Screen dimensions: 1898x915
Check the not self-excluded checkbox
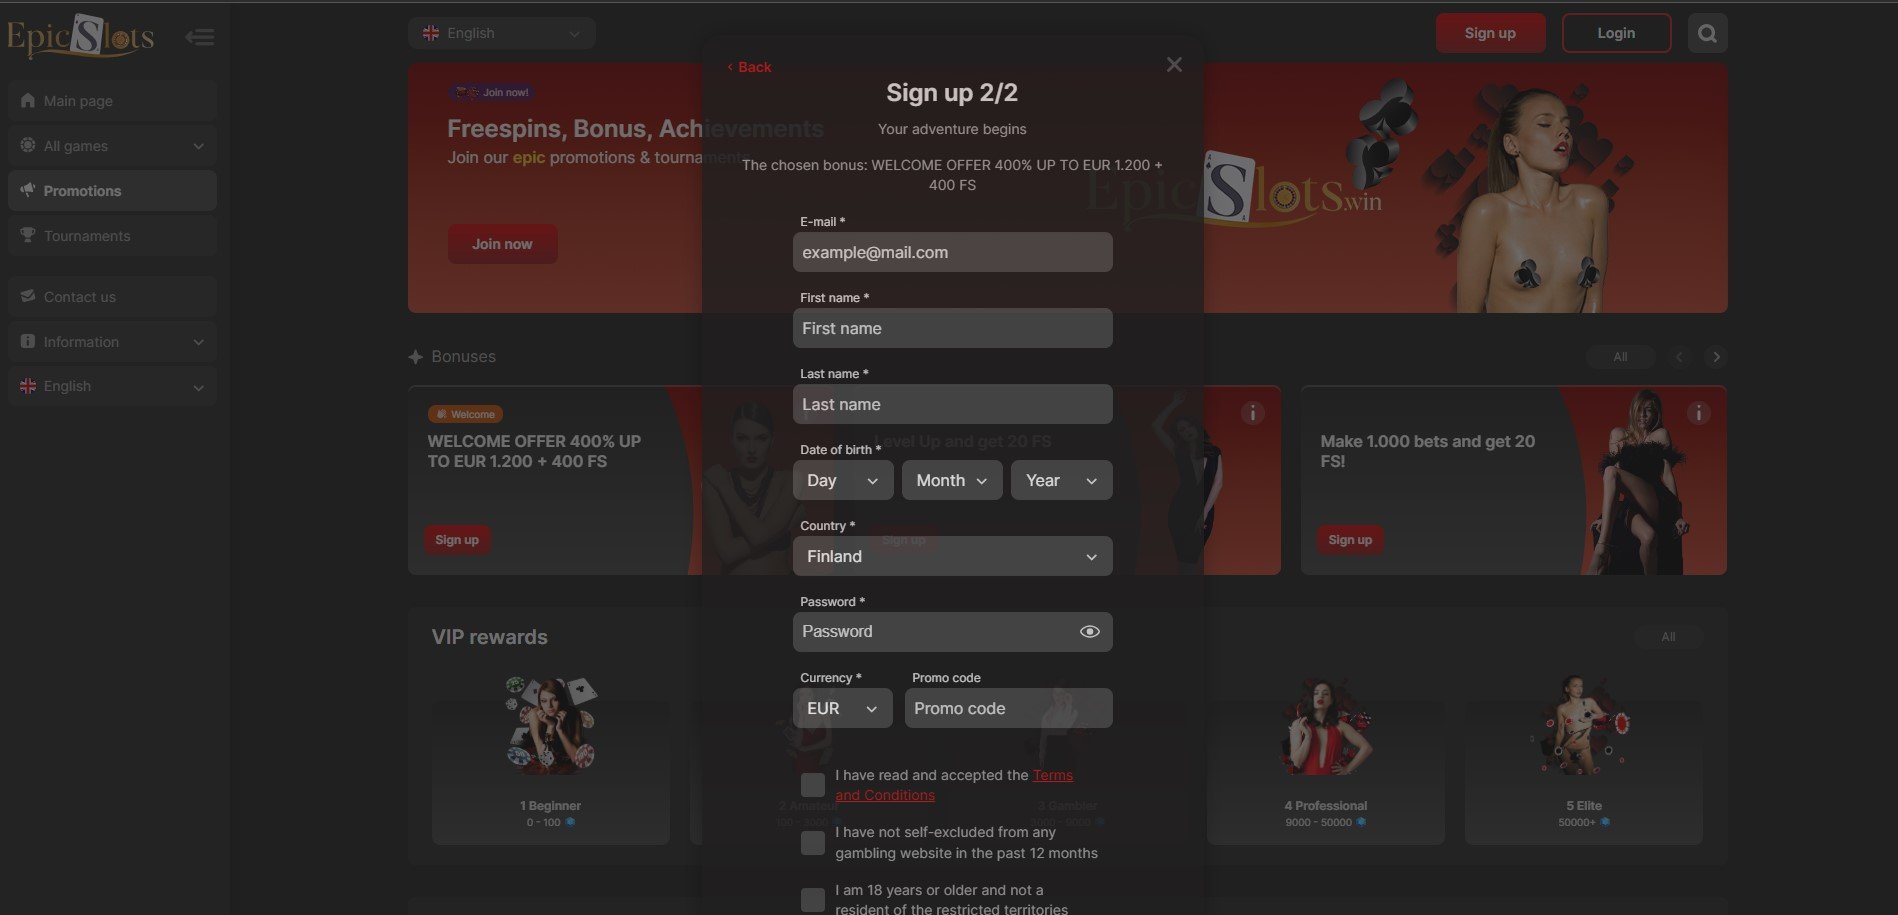click(x=813, y=843)
